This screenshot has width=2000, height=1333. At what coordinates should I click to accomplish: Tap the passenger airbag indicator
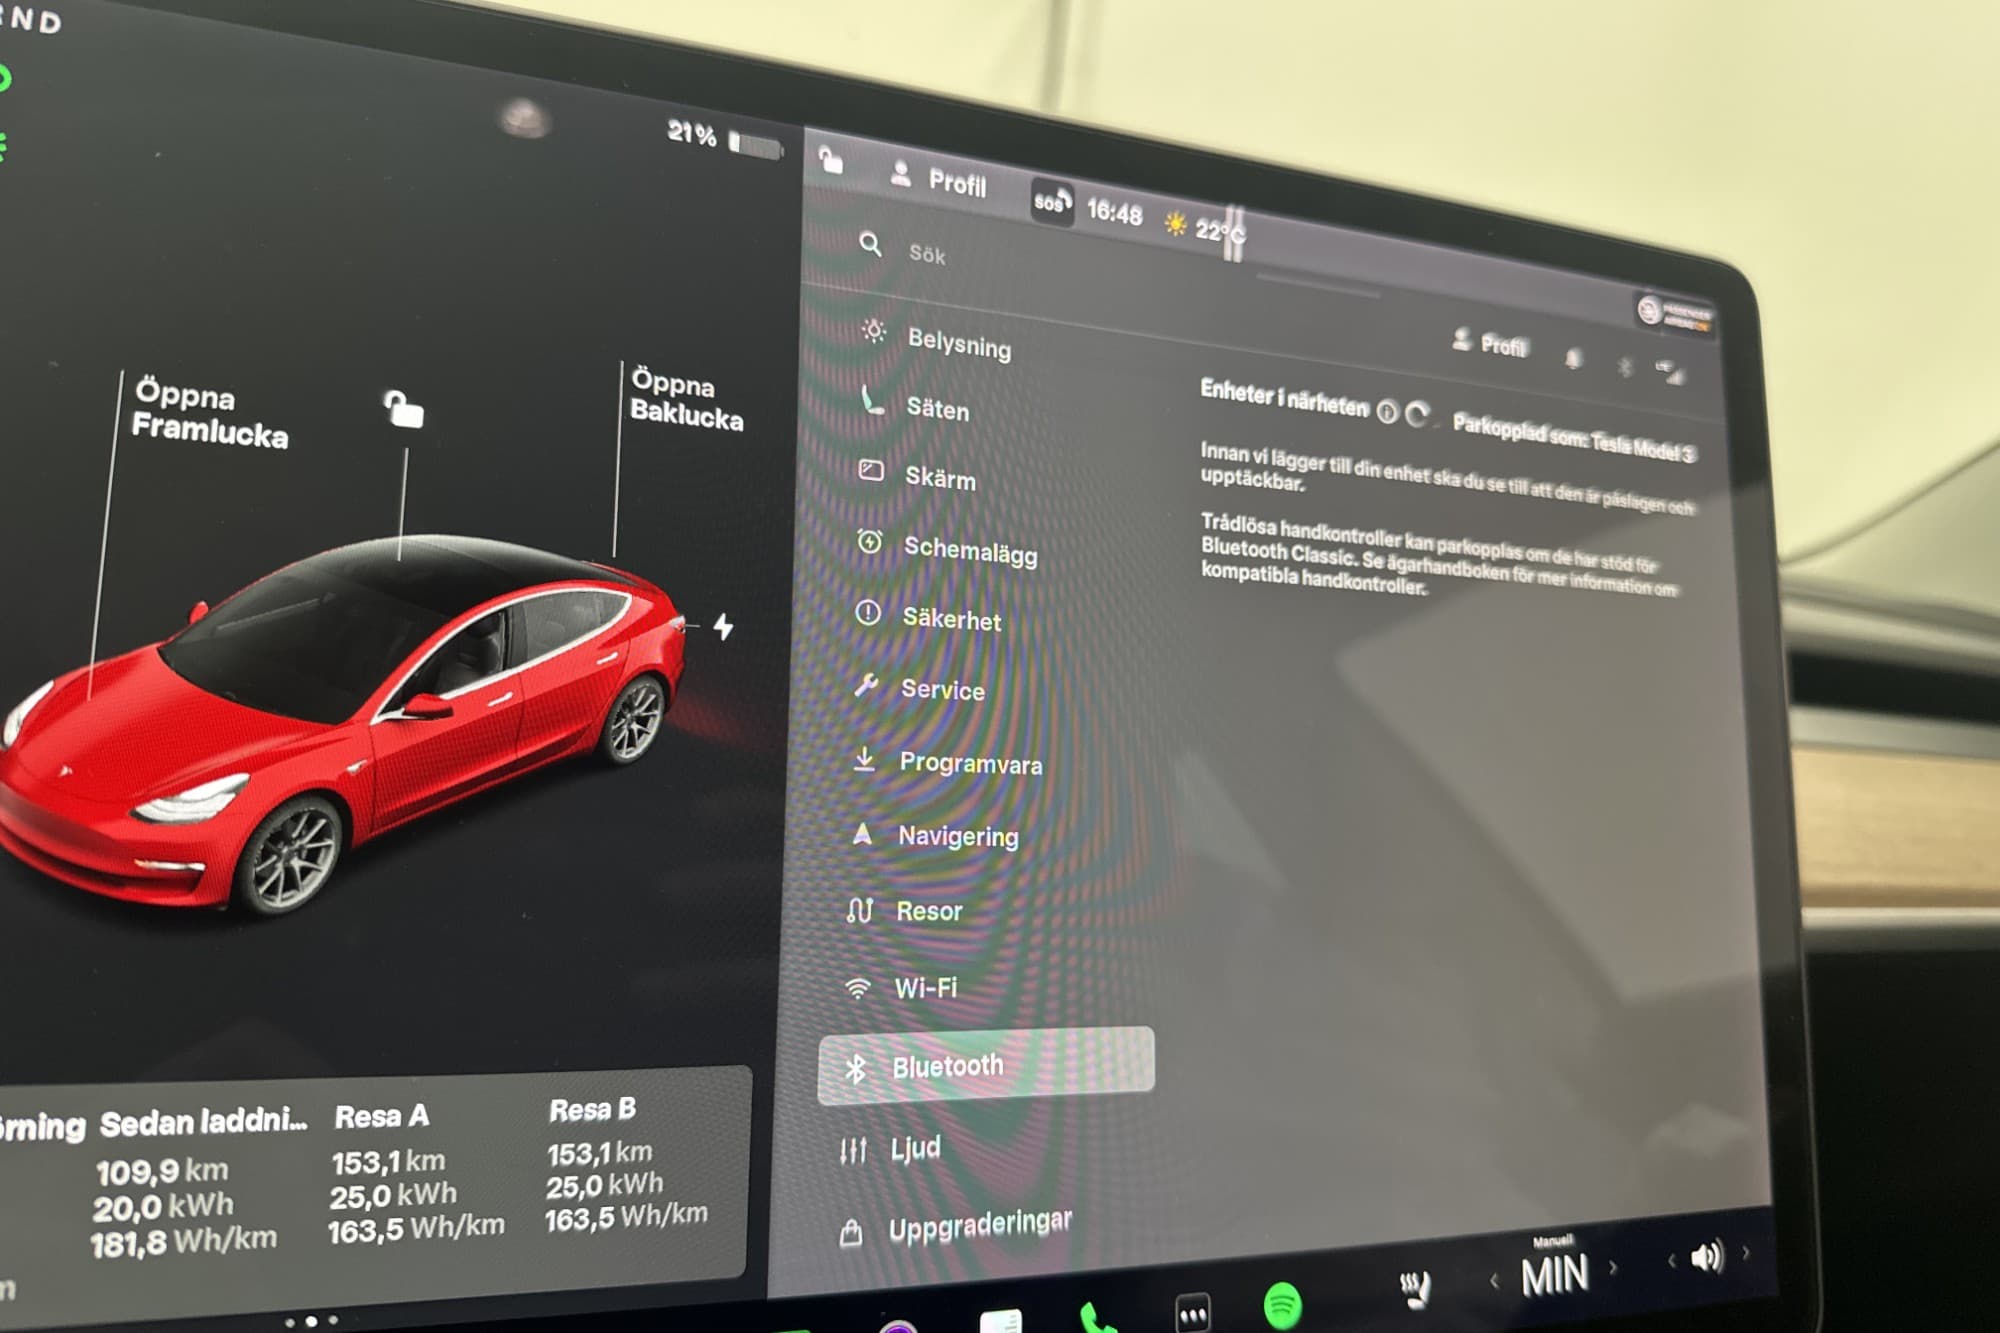click(1675, 314)
